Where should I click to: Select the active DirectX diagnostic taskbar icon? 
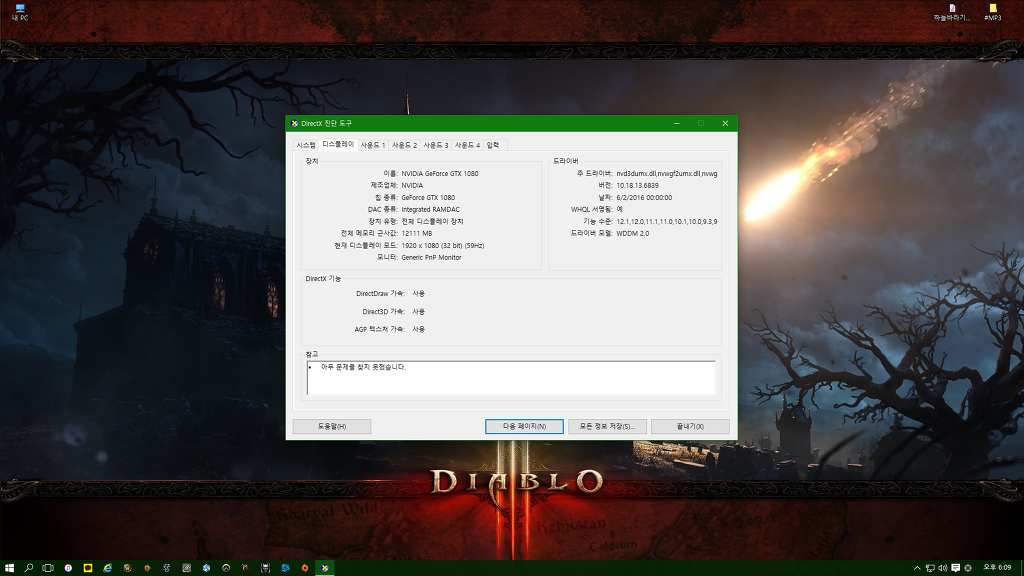tap(325, 568)
